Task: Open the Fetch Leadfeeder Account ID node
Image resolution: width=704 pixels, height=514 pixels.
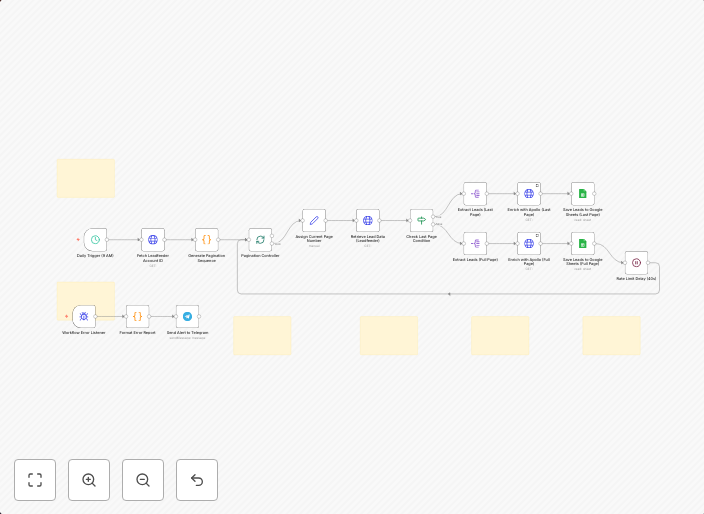Action: (153, 240)
